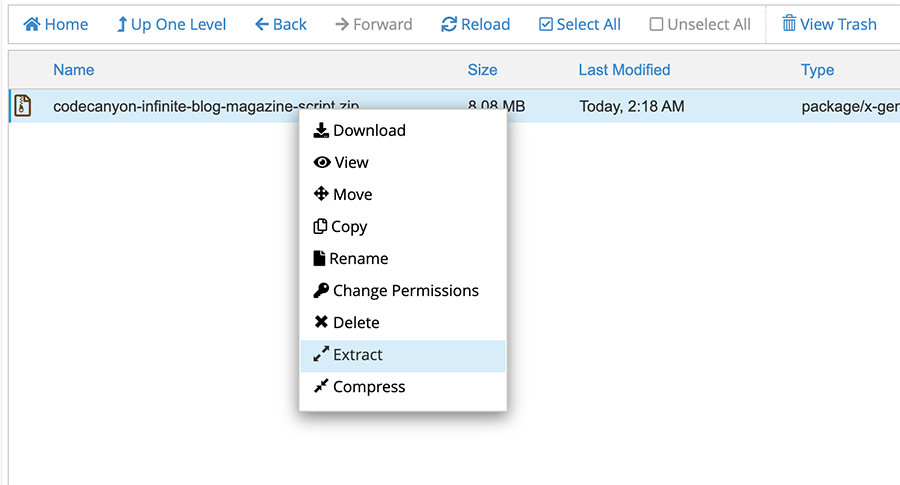The width and height of the screenshot is (900, 485).
Task: Click Unselect All checkbox button
Action: click(x=699, y=24)
